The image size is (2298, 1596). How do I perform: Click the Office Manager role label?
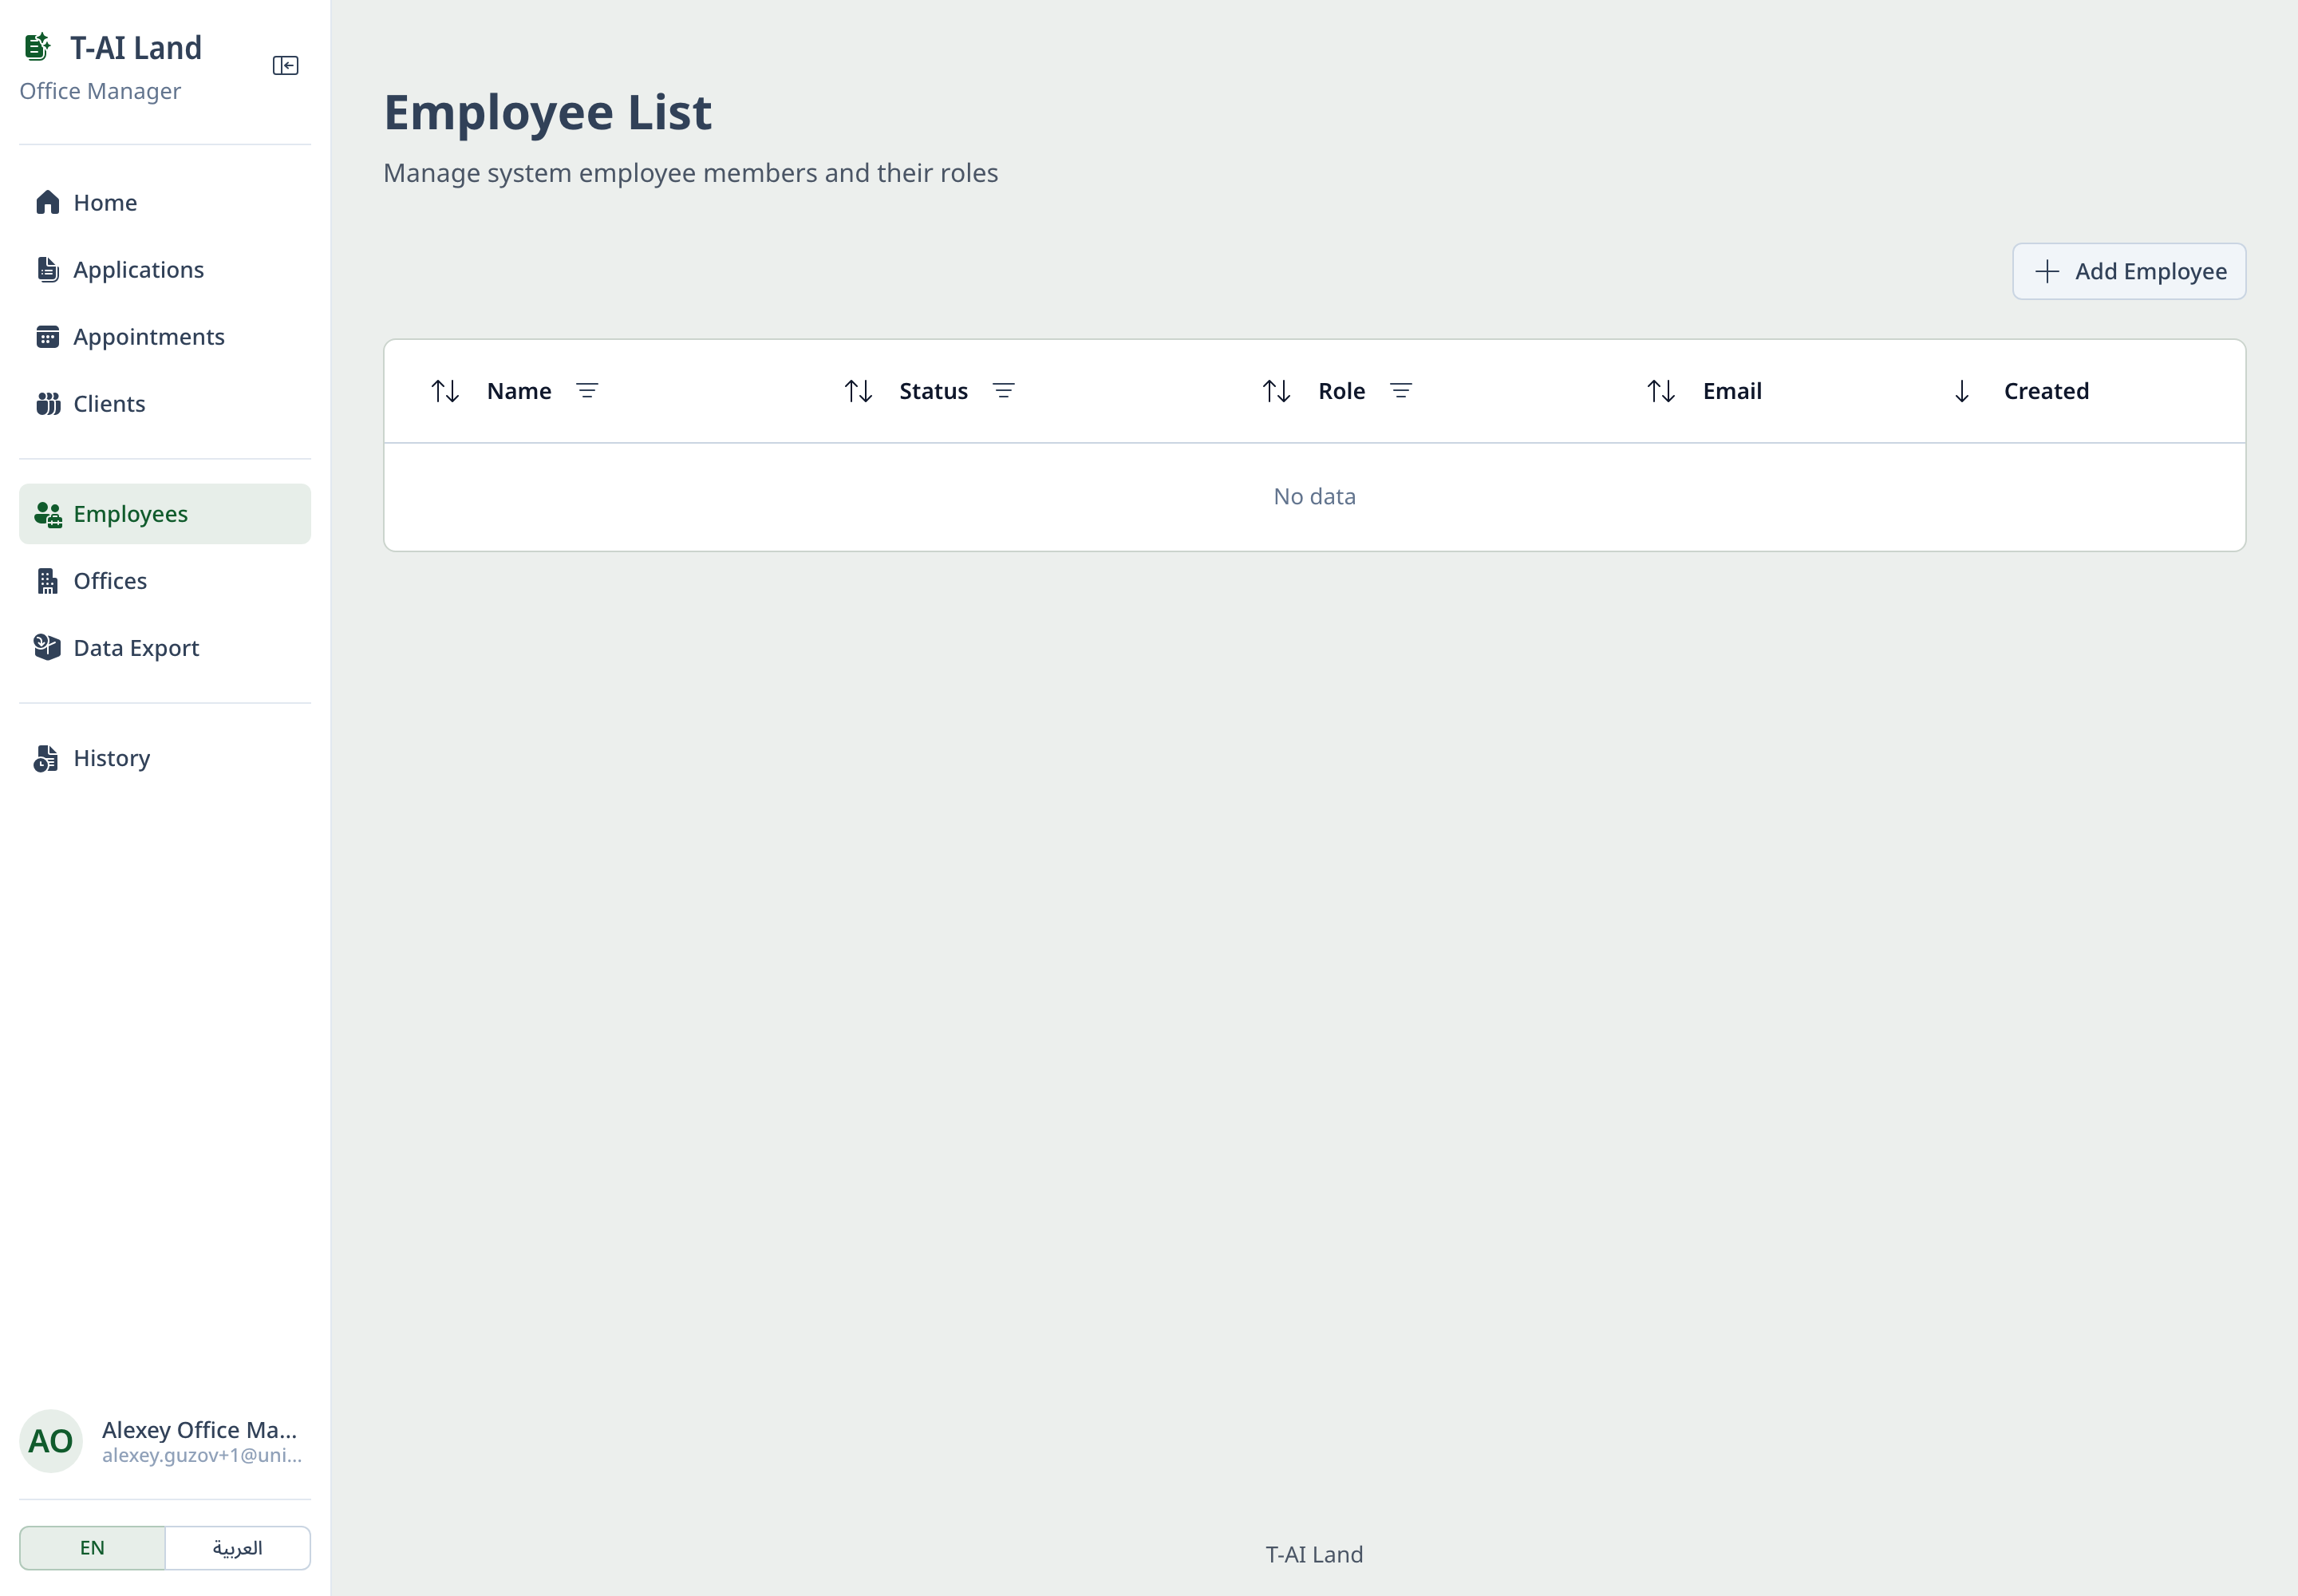point(100,91)
